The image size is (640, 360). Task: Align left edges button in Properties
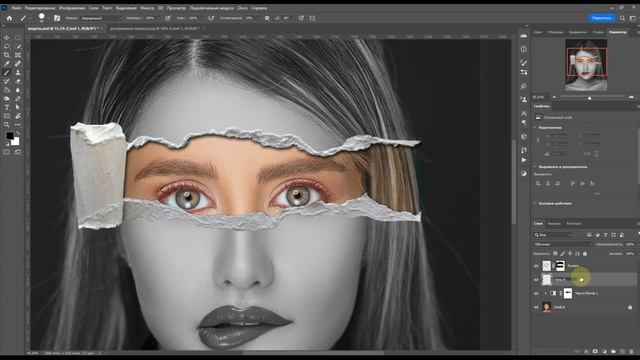point(538,184)
